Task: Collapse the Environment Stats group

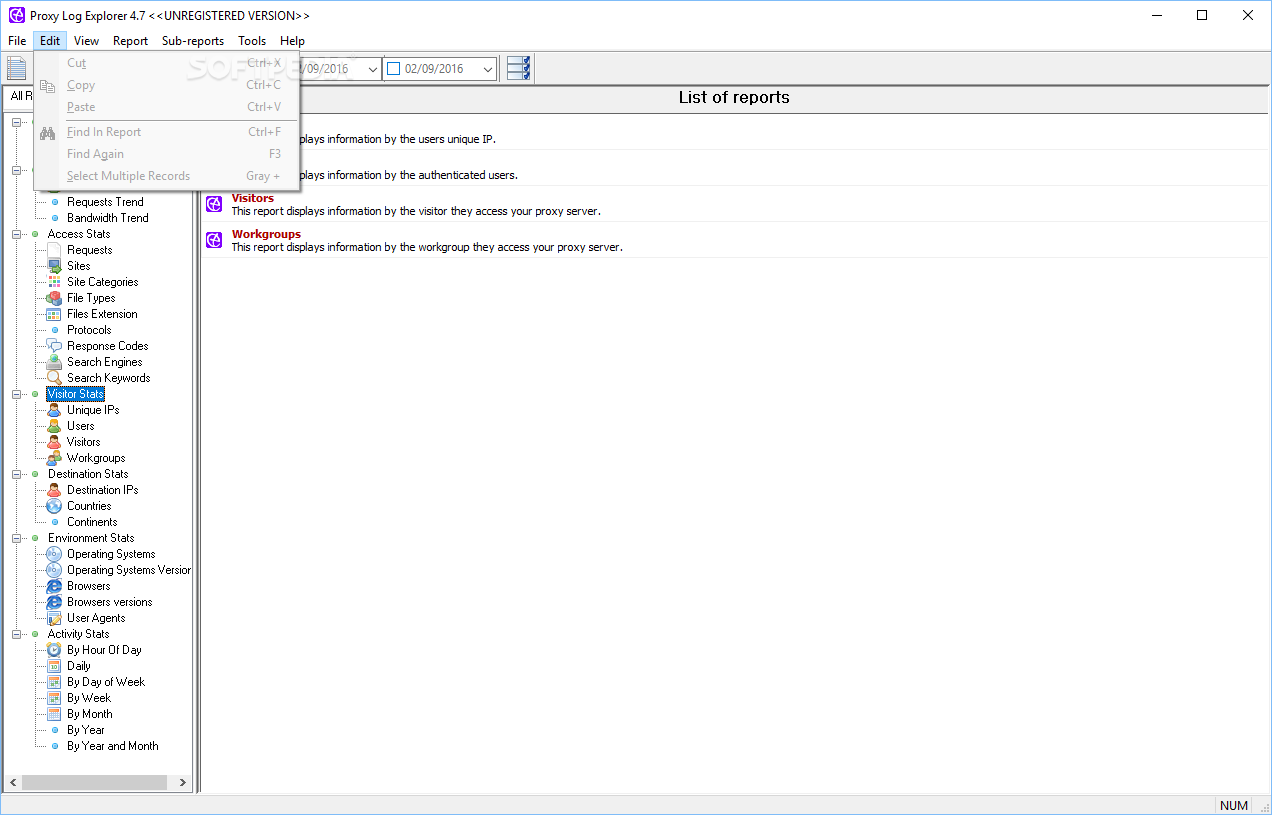Action: coord(17,538)
